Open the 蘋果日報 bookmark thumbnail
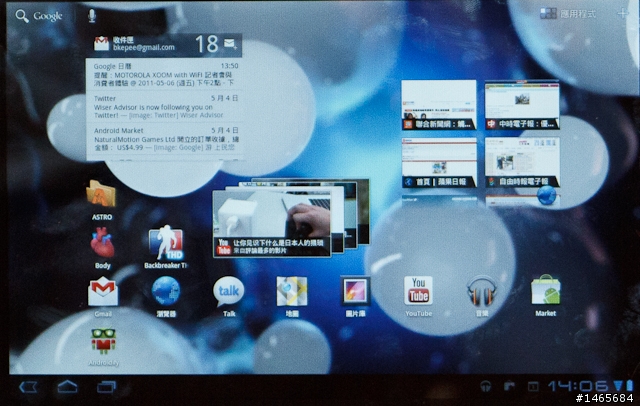 [439, 162]
